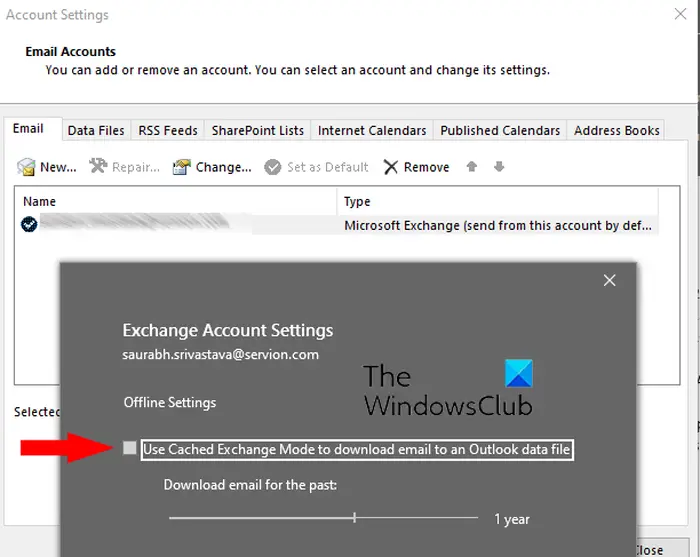Click the account status icon in list
Viewport: 700px width, 557px height.
pos(29,224)
